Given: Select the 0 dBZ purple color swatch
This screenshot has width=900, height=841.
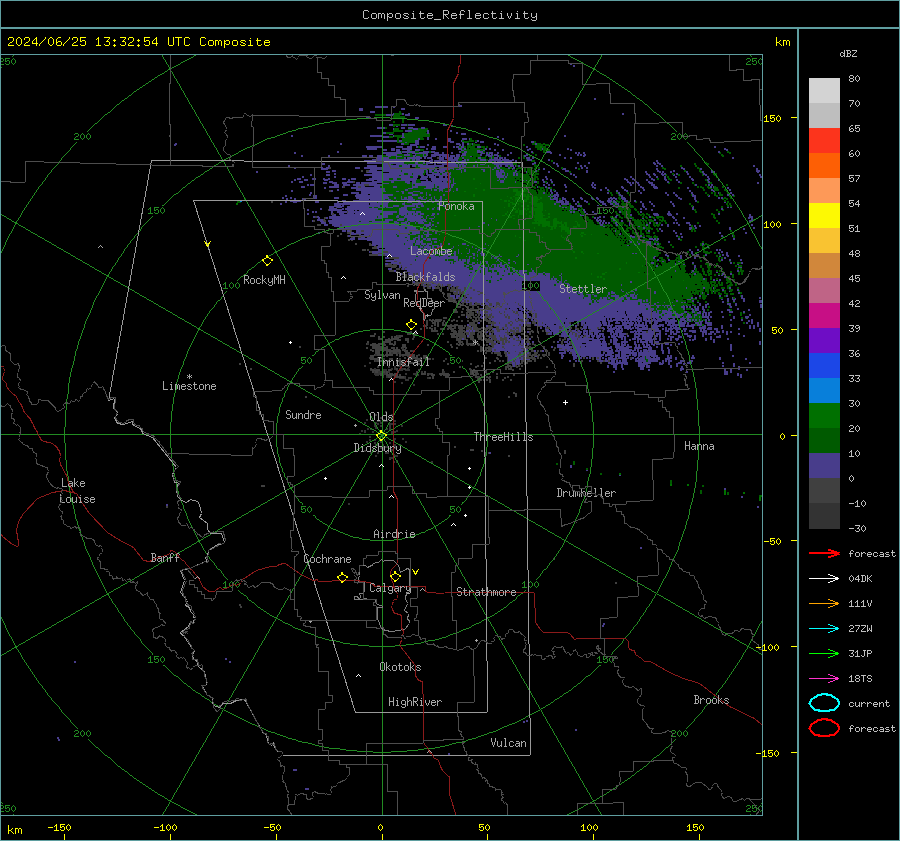Looking at the screenshot, I should pyautogui.click(x=824, y=466).
